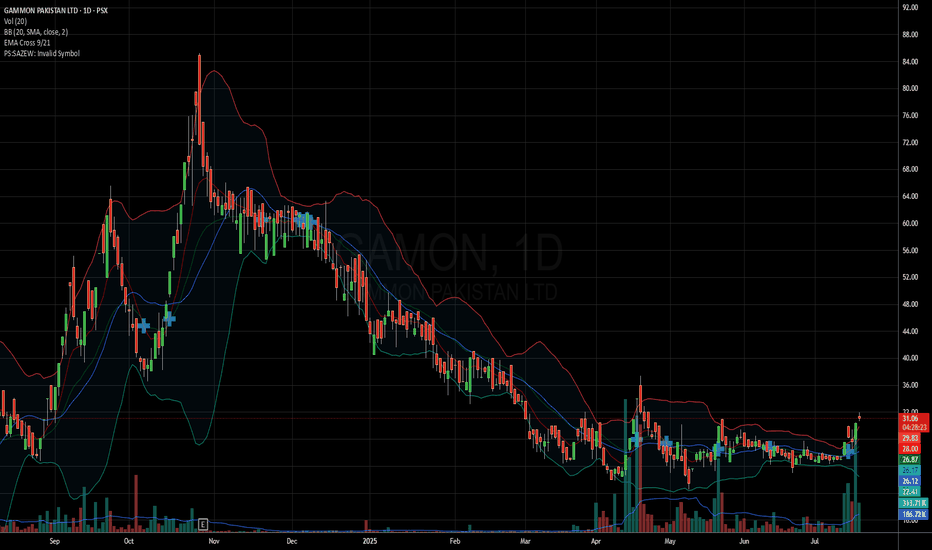Screen dimensions: 932x550
Task: Click the current price label 31.06
Action: (914, 419)
